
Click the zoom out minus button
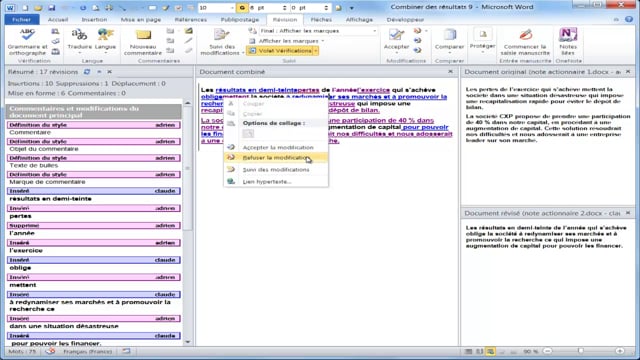(547, 351)
